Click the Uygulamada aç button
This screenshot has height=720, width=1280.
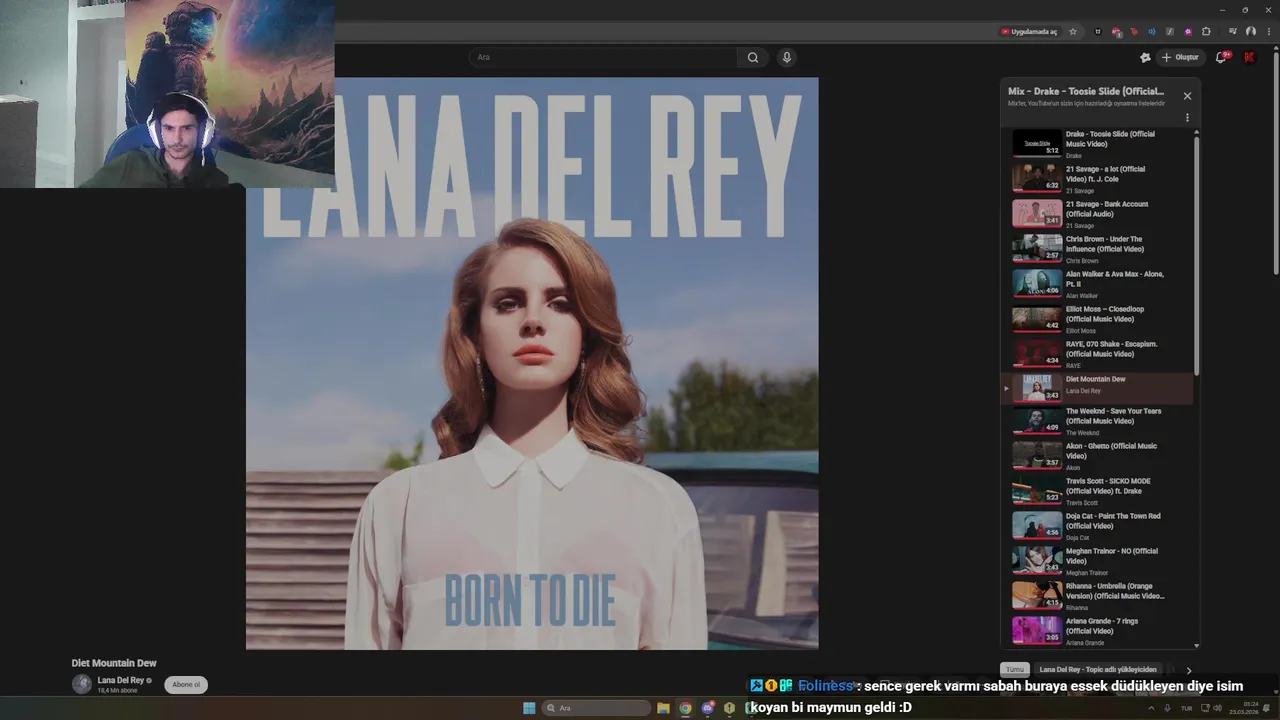pyautogui.click(x=1029, y=31)
